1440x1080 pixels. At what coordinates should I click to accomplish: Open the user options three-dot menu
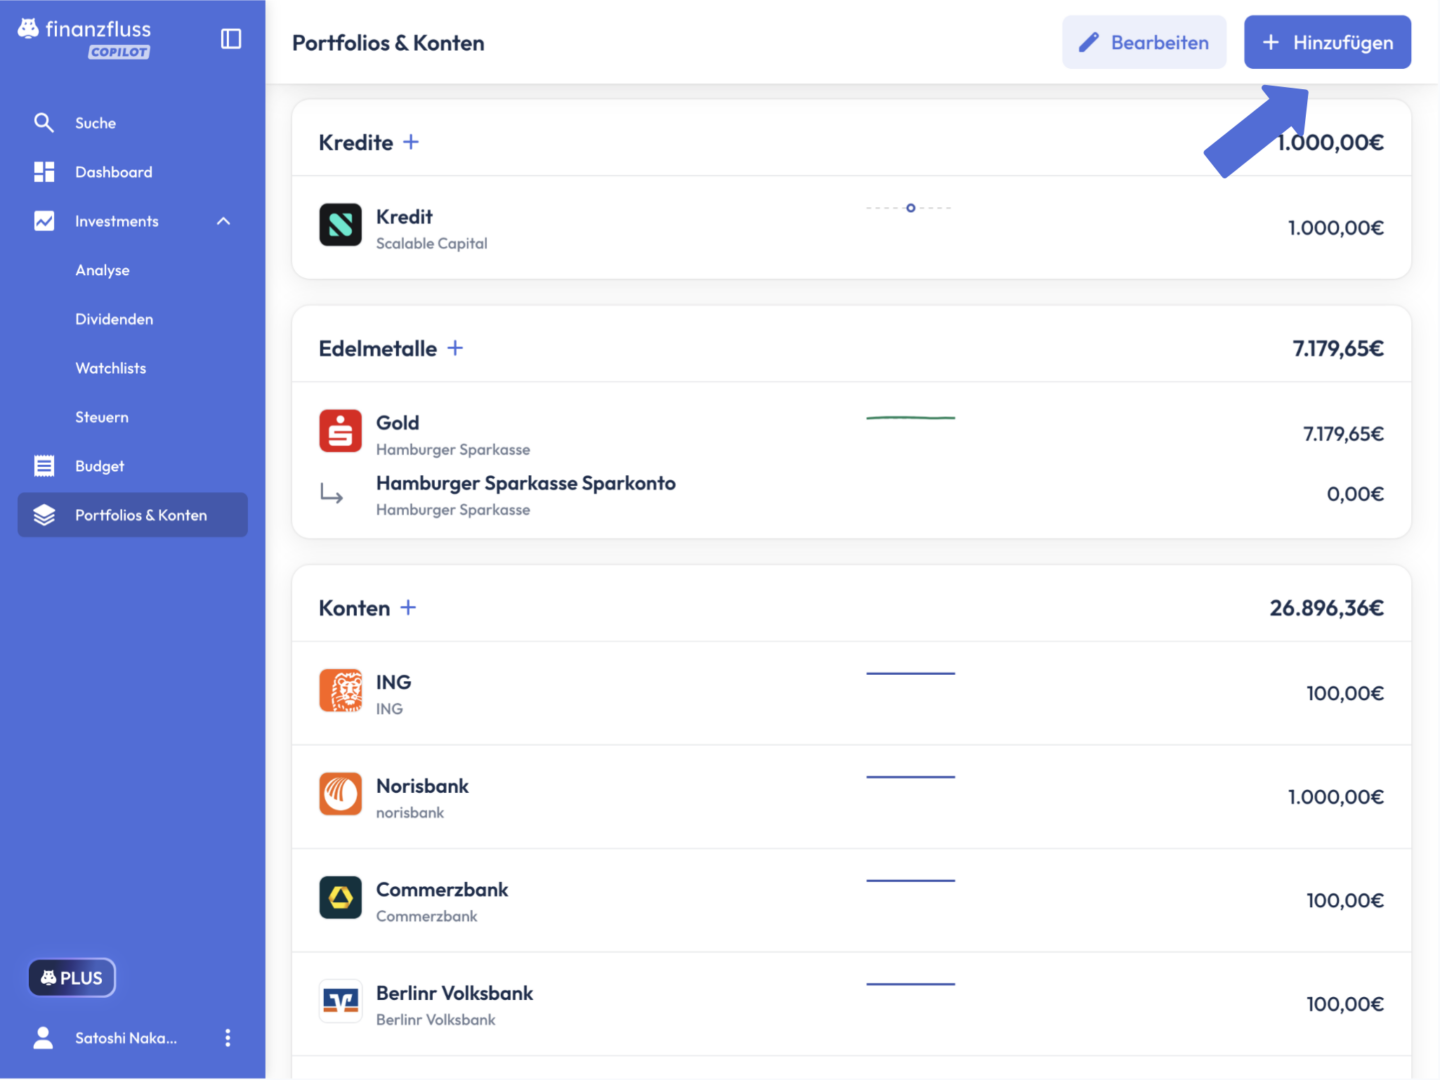click(228, 1038)
